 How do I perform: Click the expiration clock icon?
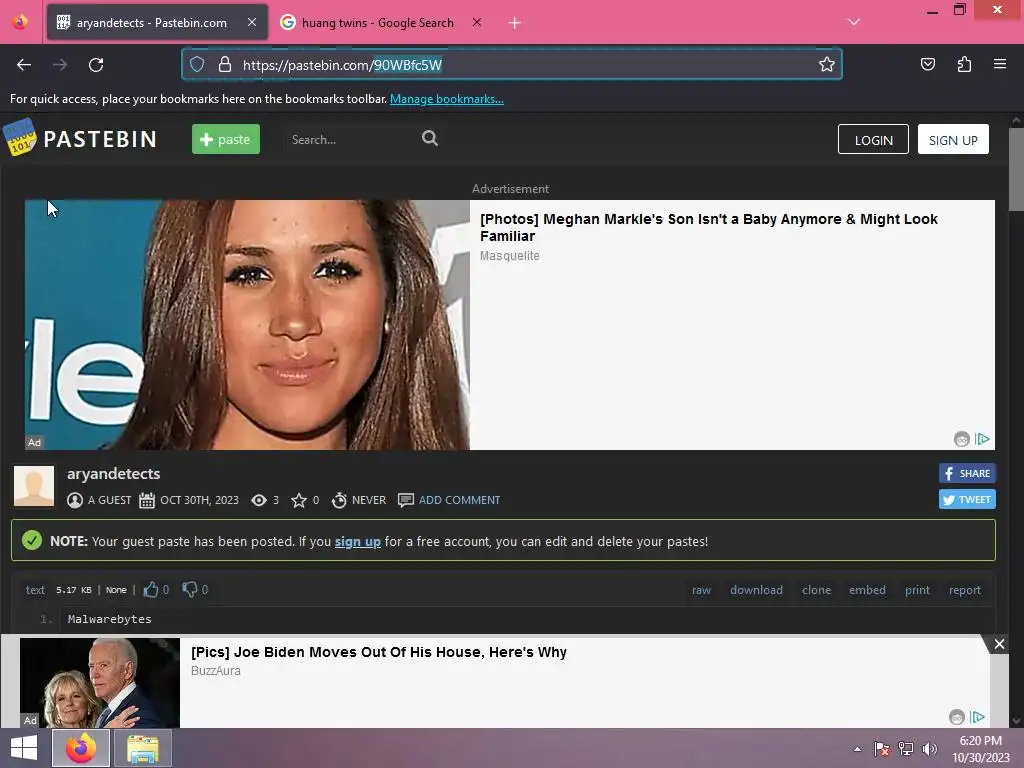click(x=339, y=500)
